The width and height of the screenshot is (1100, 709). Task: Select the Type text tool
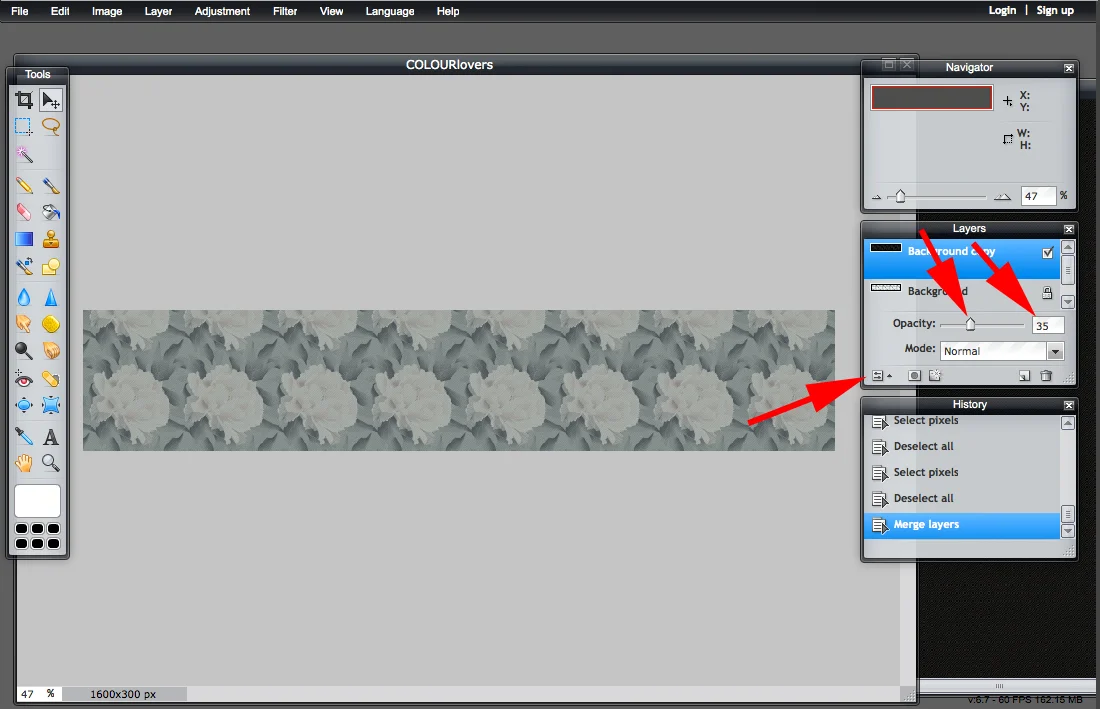[51, 437]
